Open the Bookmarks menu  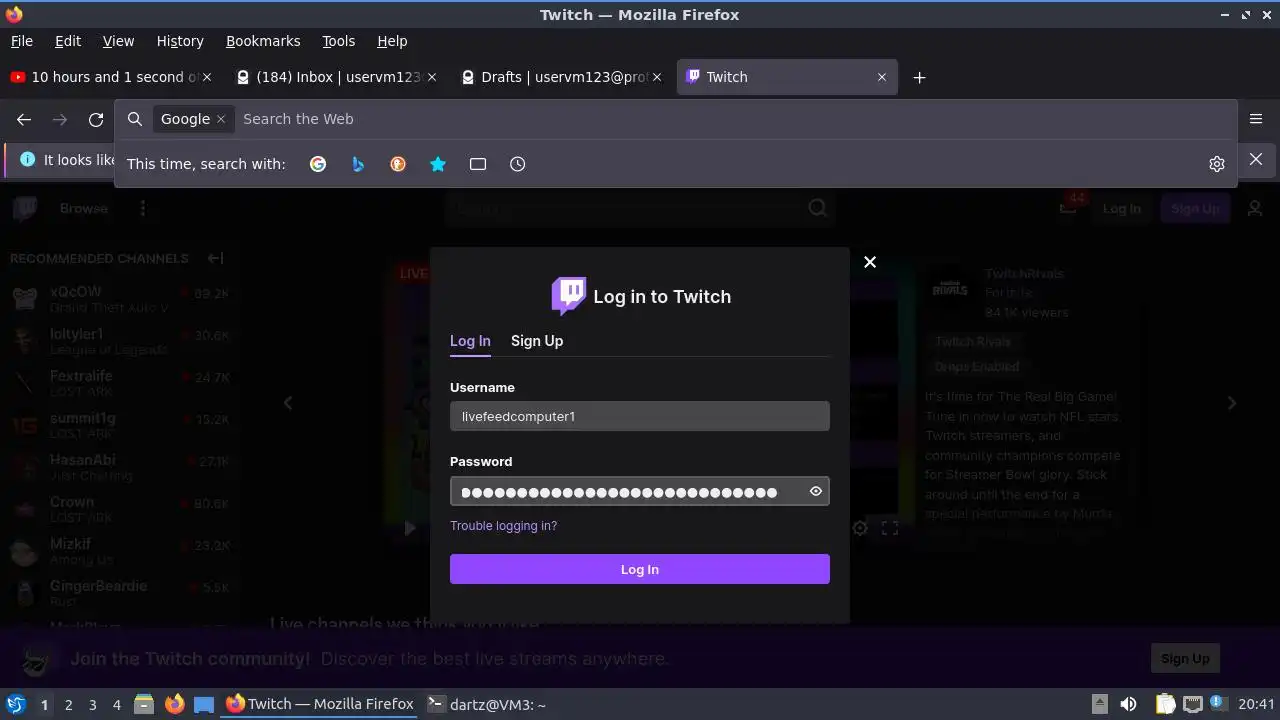coord(263,41)
